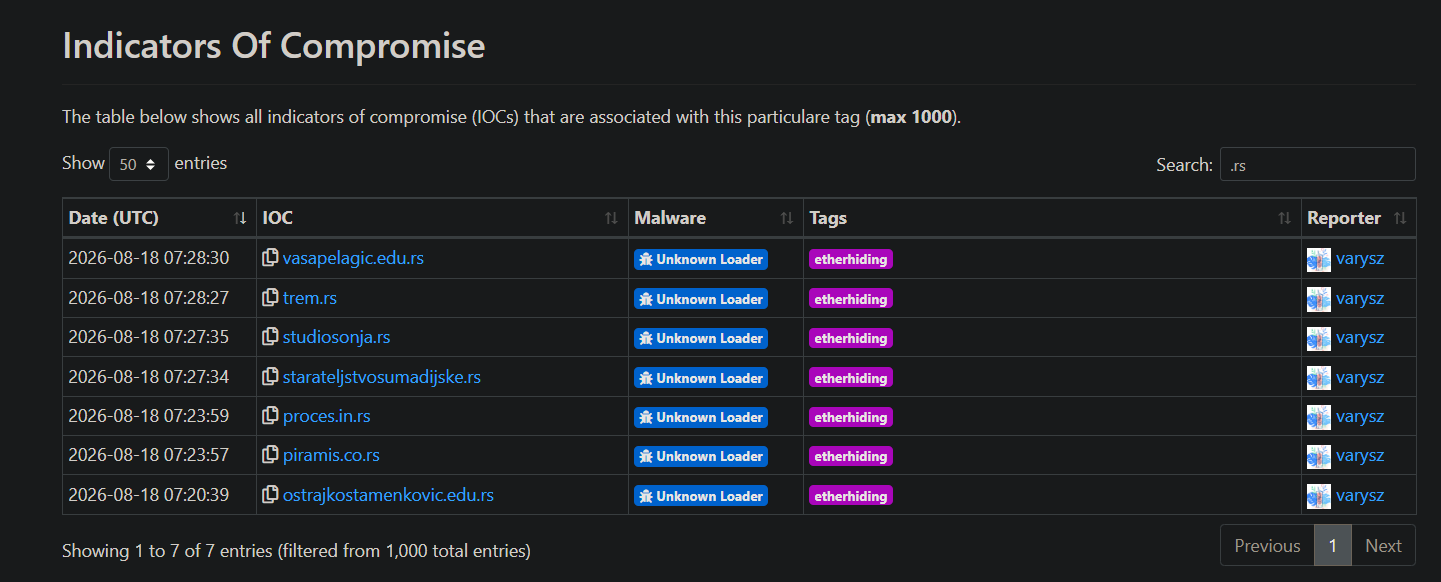Image resolution: width=1441 pixels, height=582 pixels.
Task: Open the Show entries count dropdown
Action: pos(138,164)
